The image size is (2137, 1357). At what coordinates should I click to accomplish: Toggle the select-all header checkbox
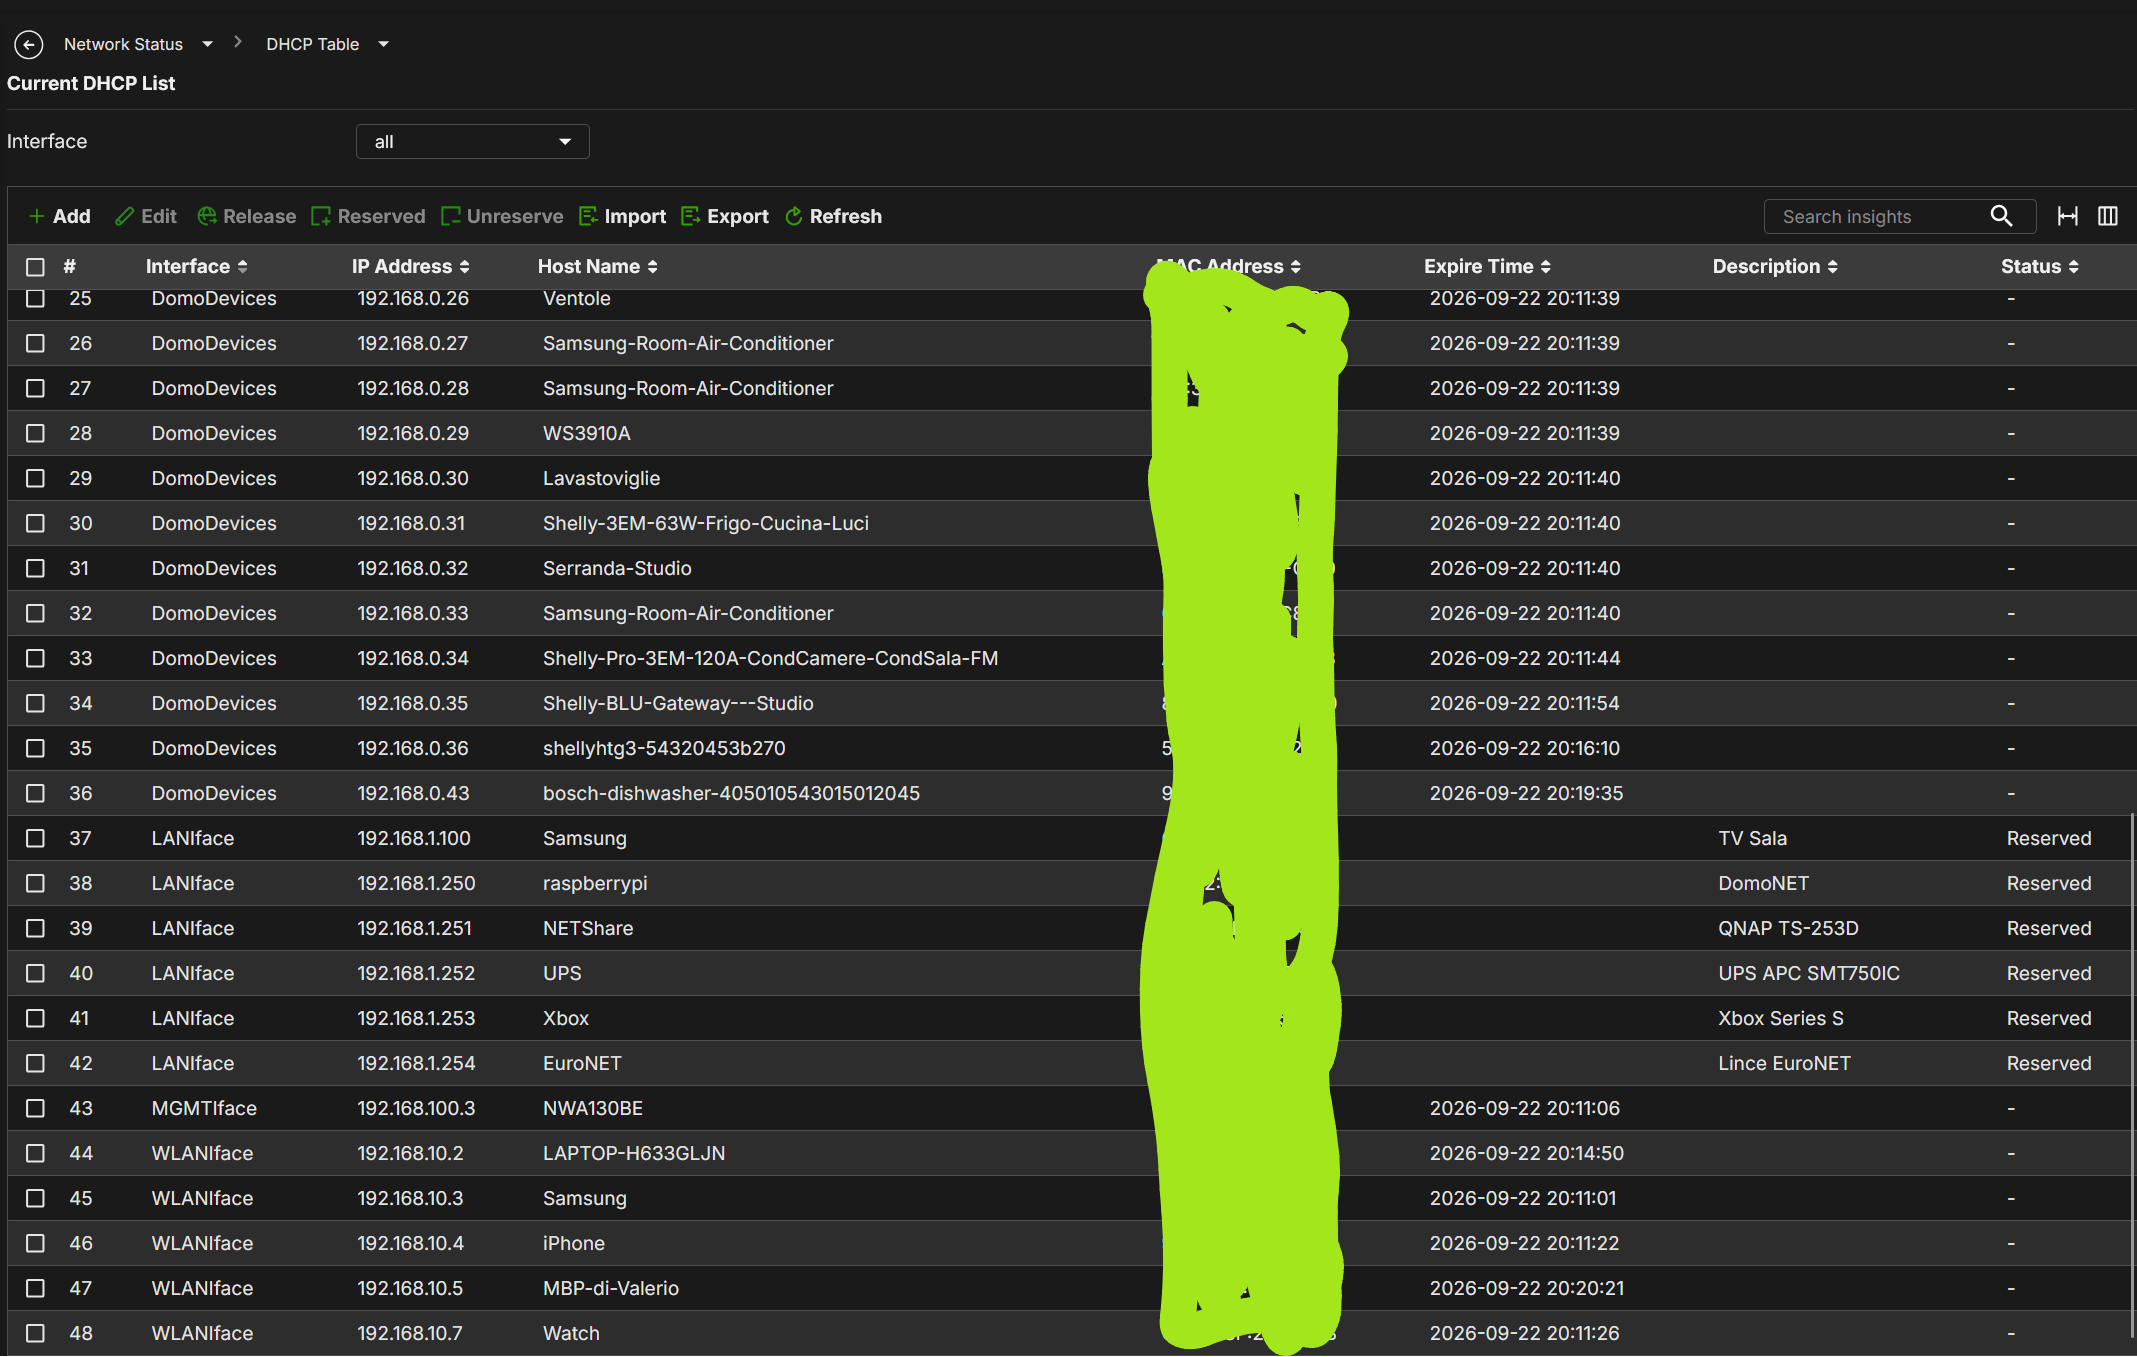click(36, 267)
